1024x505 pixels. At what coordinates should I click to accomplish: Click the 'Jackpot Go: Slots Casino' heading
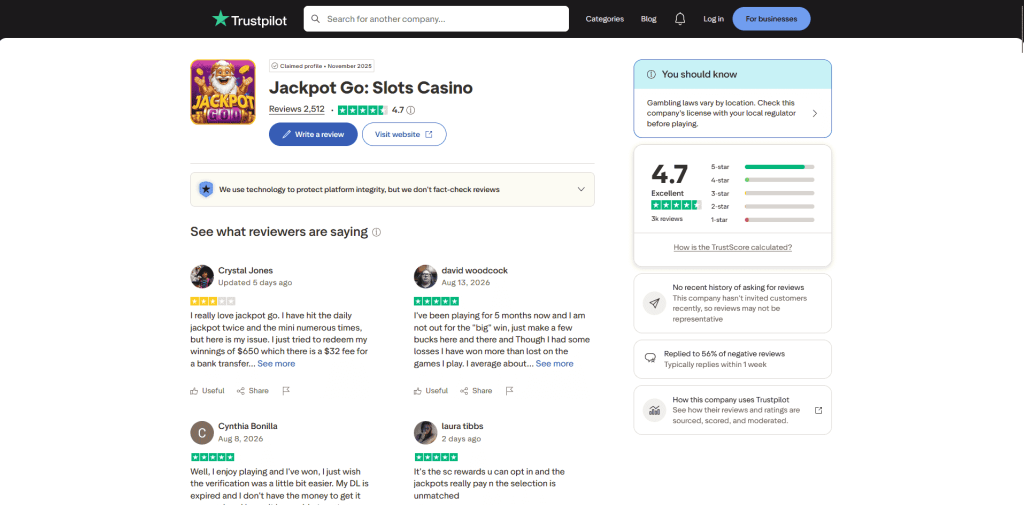[371, 88]
